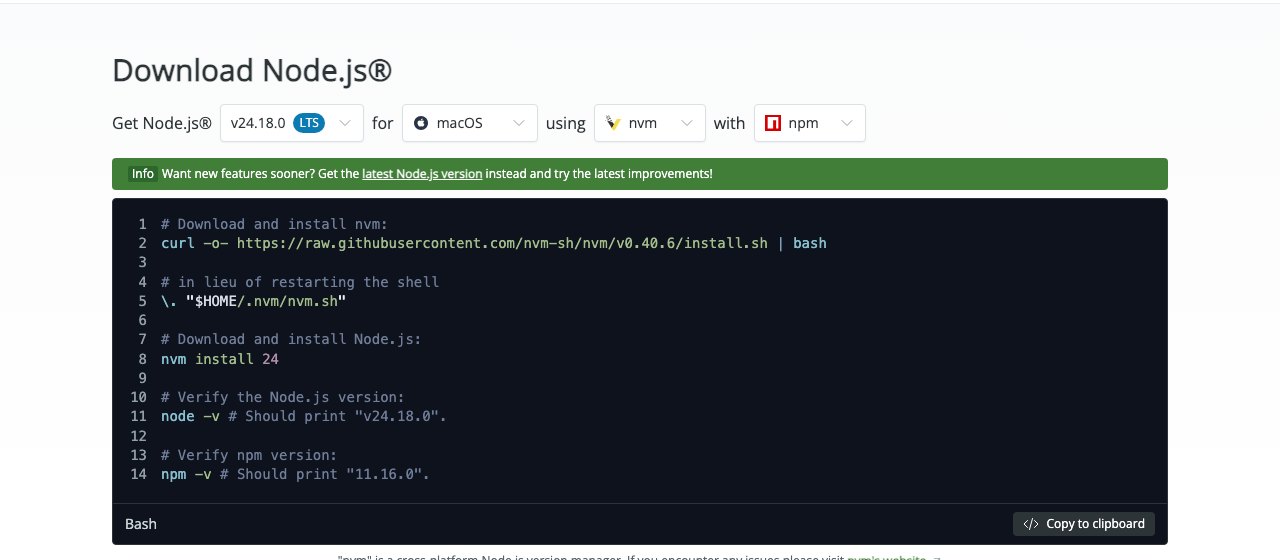Click the 'Get Node.js®' label
The width and height of the screenshot is (1280, 560).
[x=162, y=123]
